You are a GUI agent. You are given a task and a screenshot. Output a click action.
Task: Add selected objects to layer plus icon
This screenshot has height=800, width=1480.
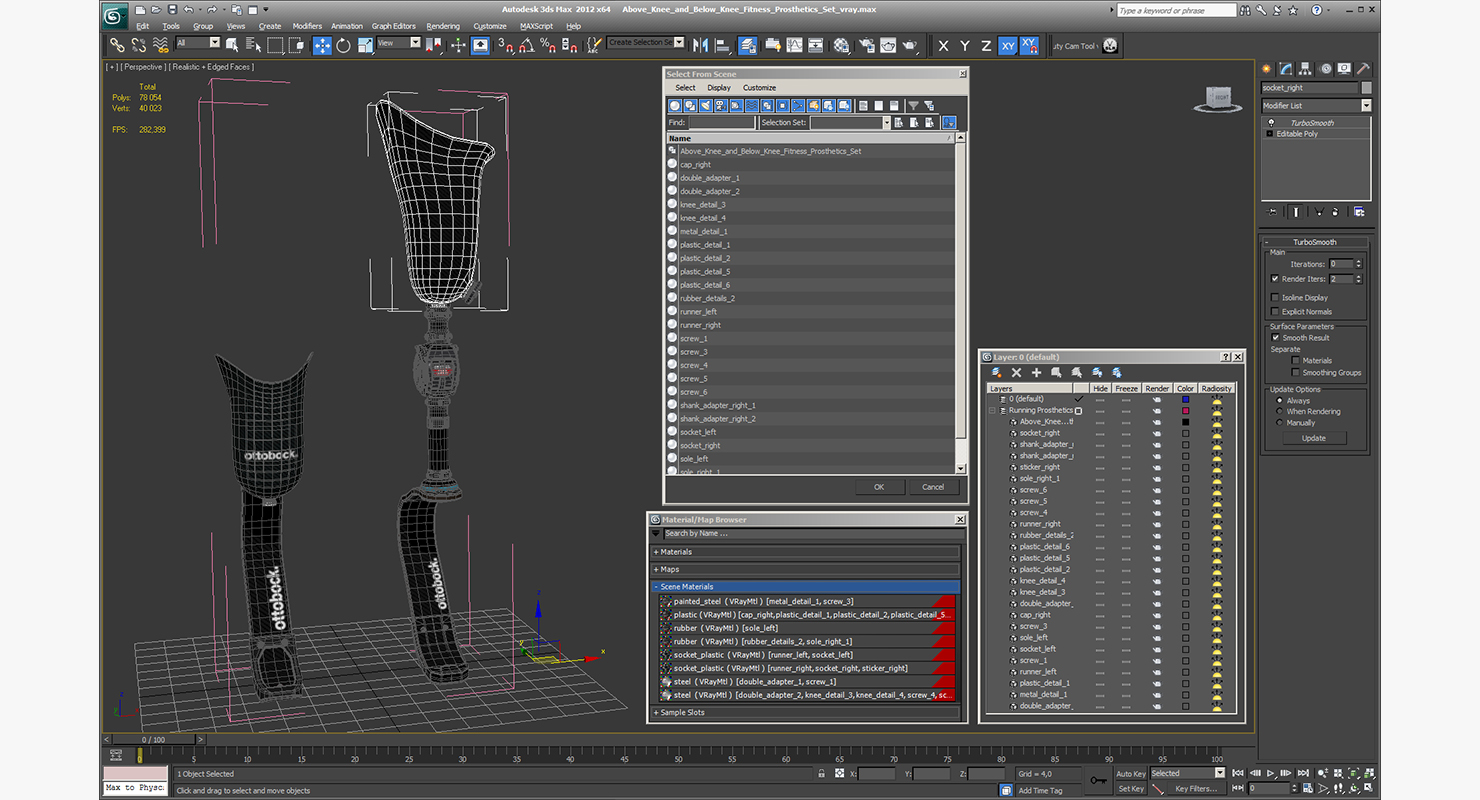1036,372
